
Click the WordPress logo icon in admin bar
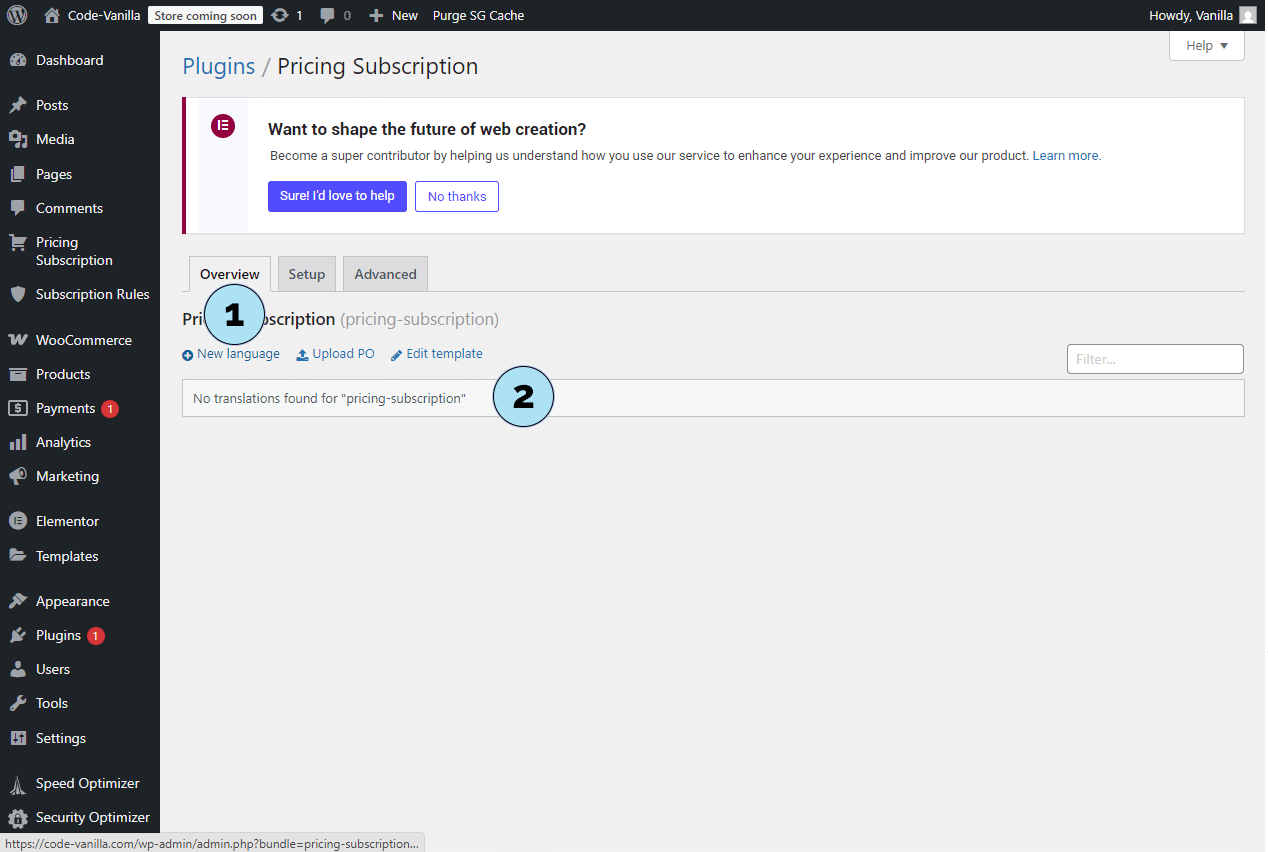point(17,15)
